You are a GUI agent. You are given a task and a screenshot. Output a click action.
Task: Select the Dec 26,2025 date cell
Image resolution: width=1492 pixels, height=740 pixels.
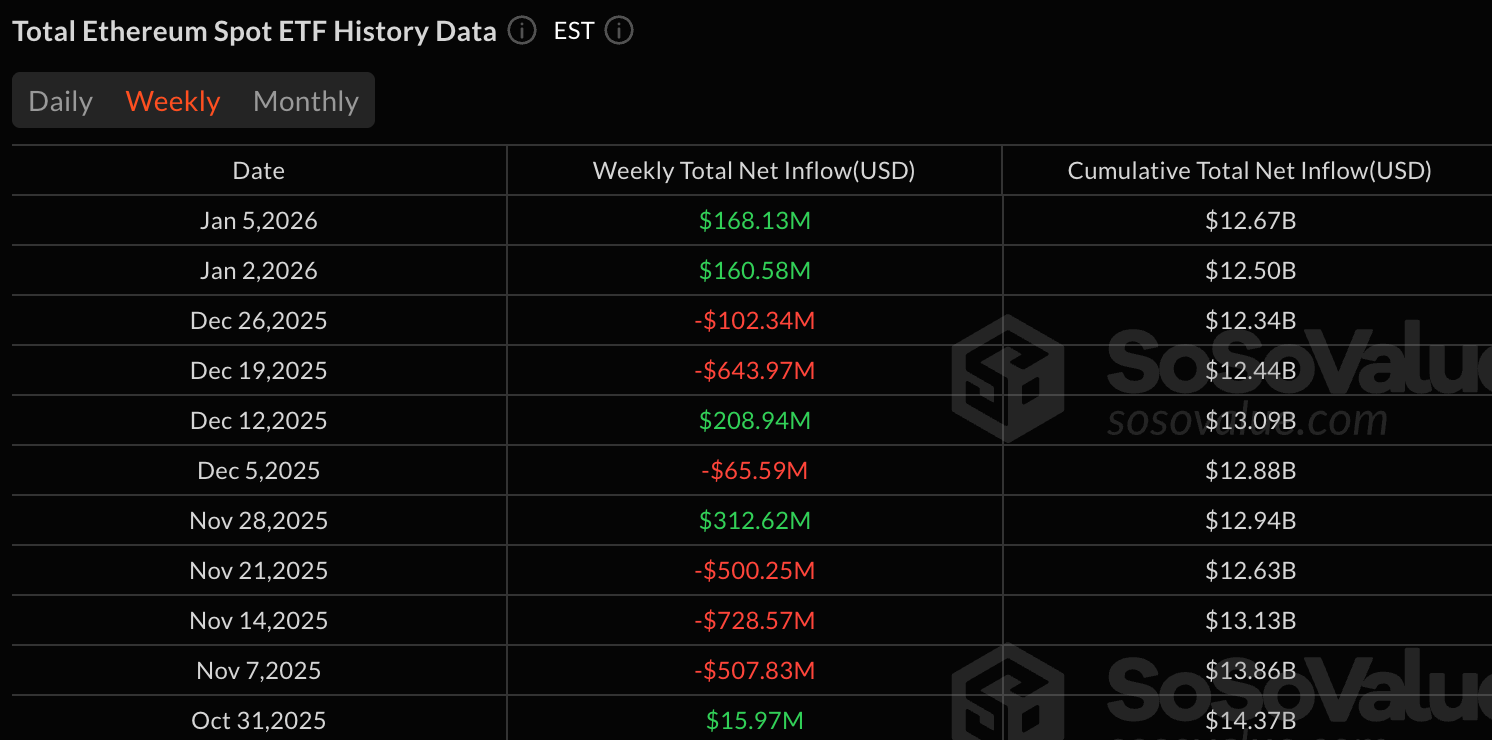click(x=258, y=320)
